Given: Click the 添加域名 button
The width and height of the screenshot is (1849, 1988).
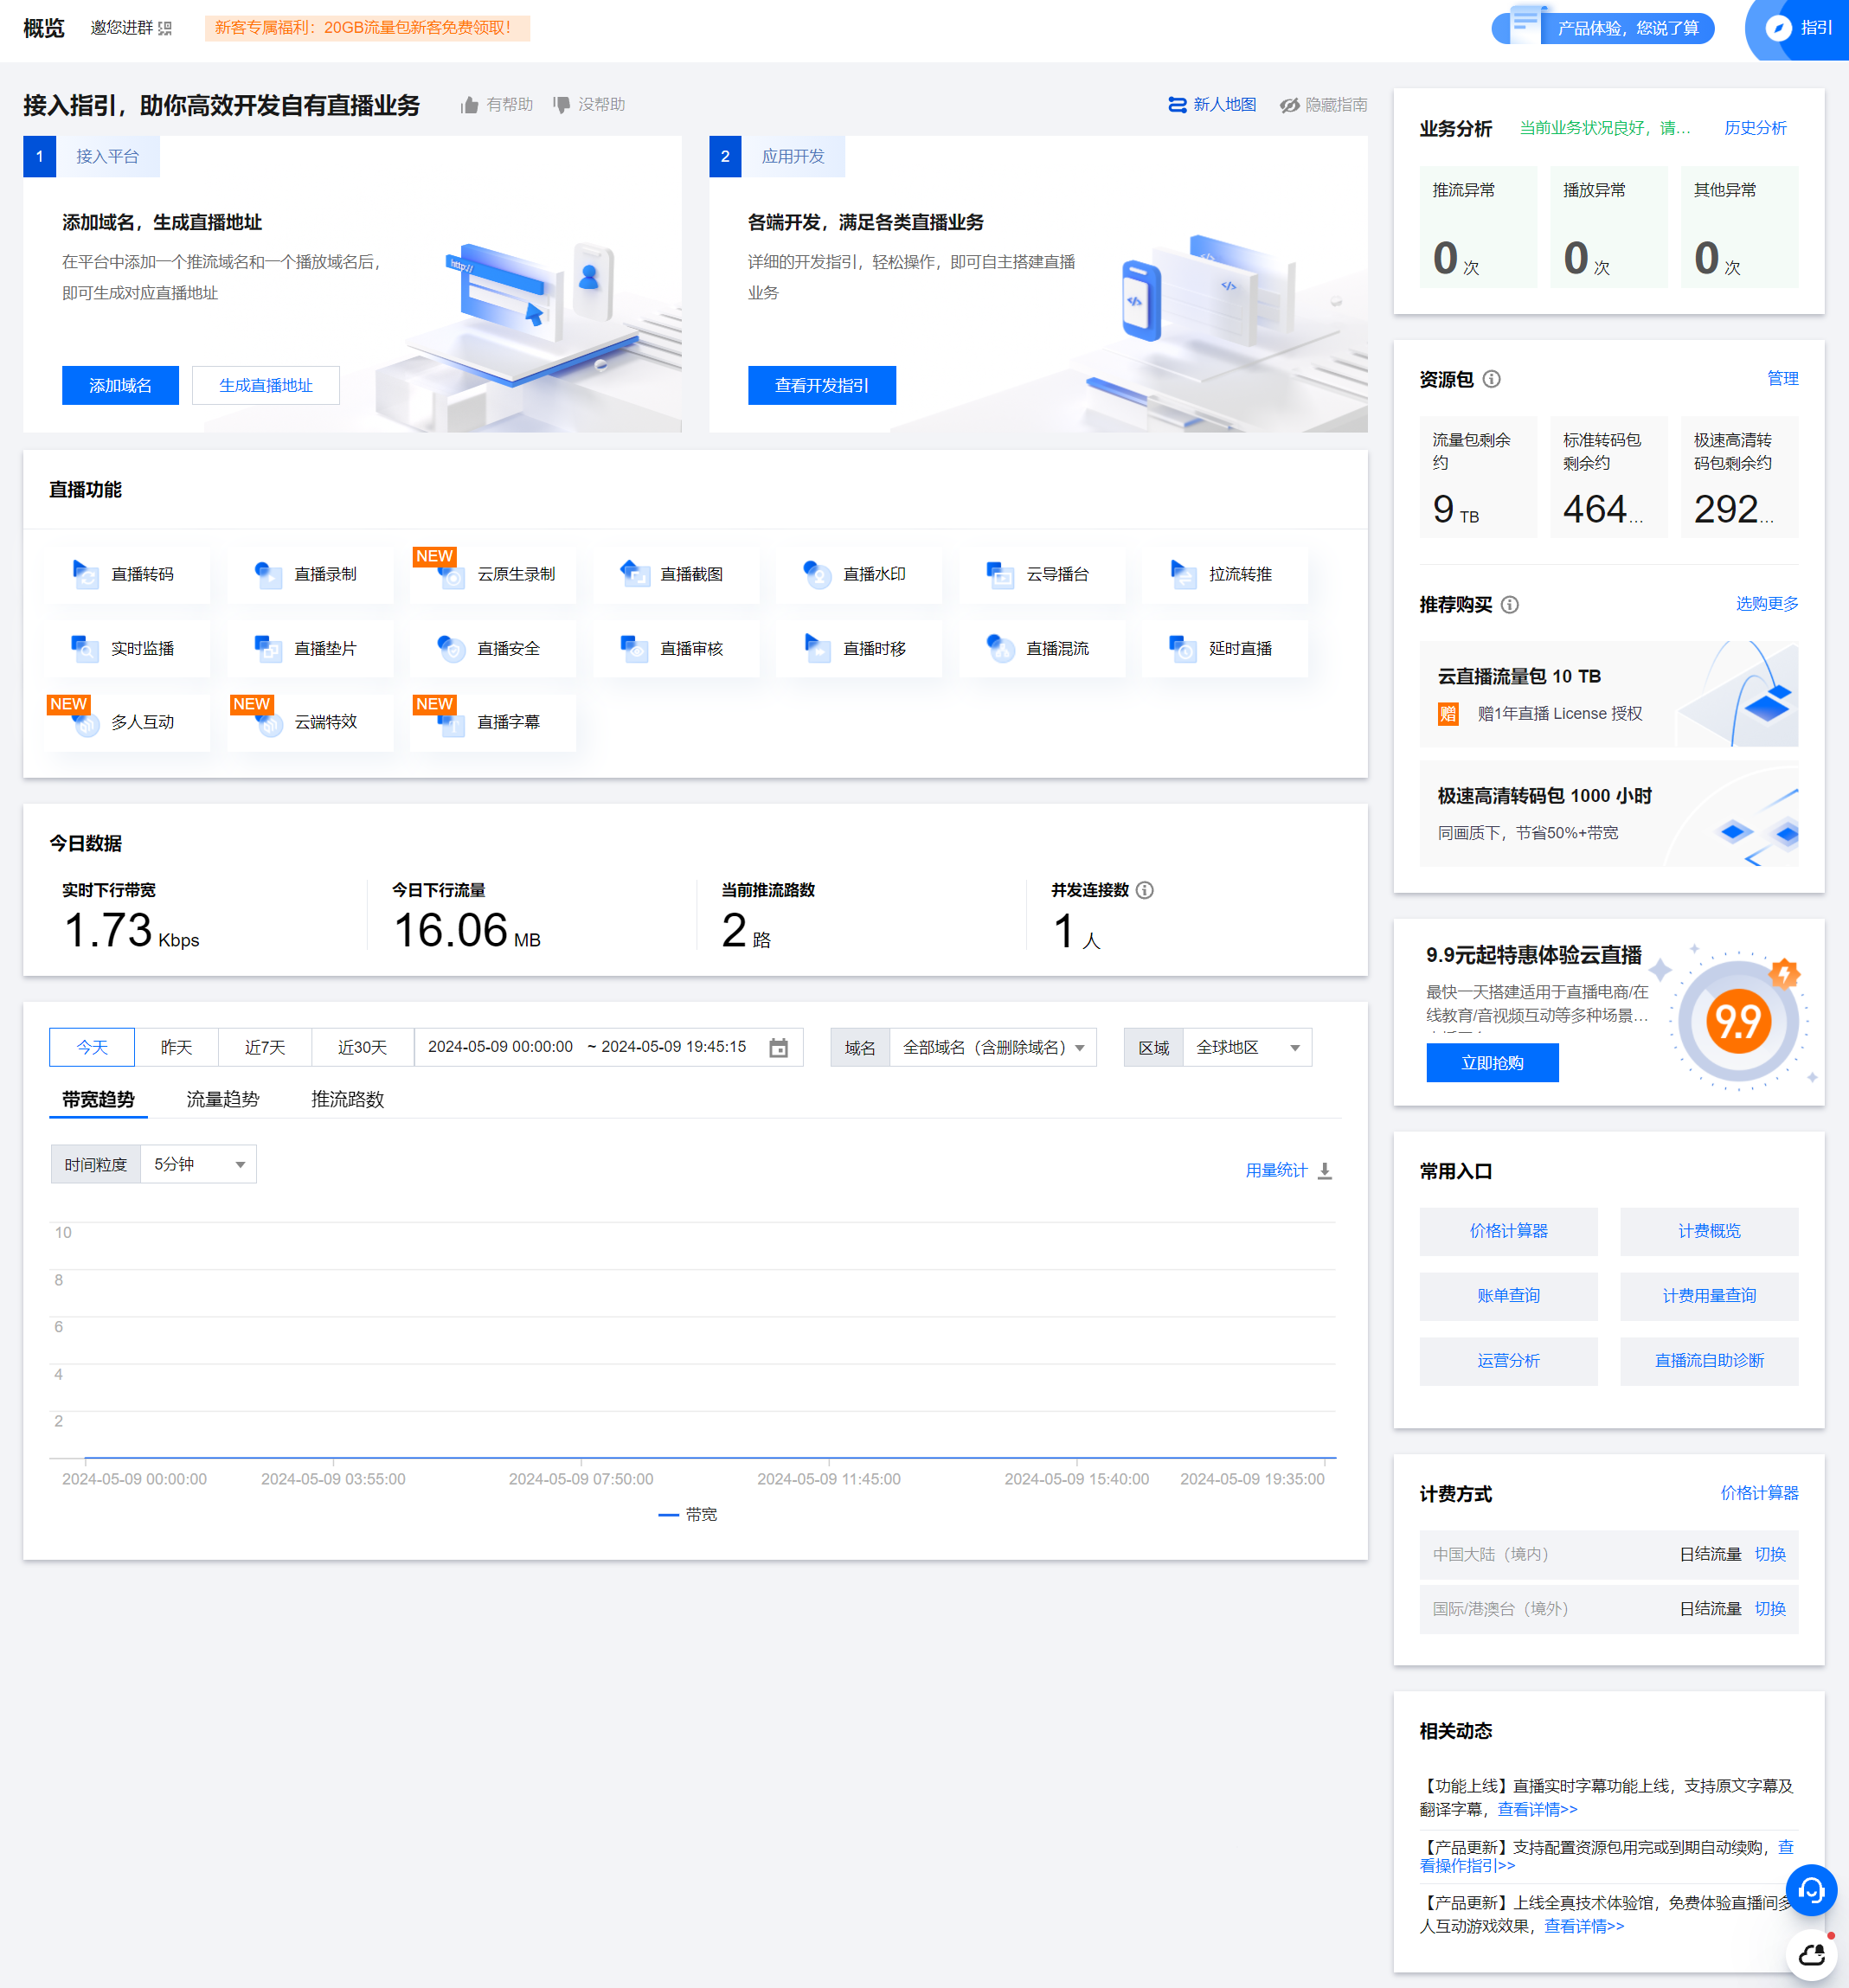Looking at the screenshot, I should tap(120, 385).
